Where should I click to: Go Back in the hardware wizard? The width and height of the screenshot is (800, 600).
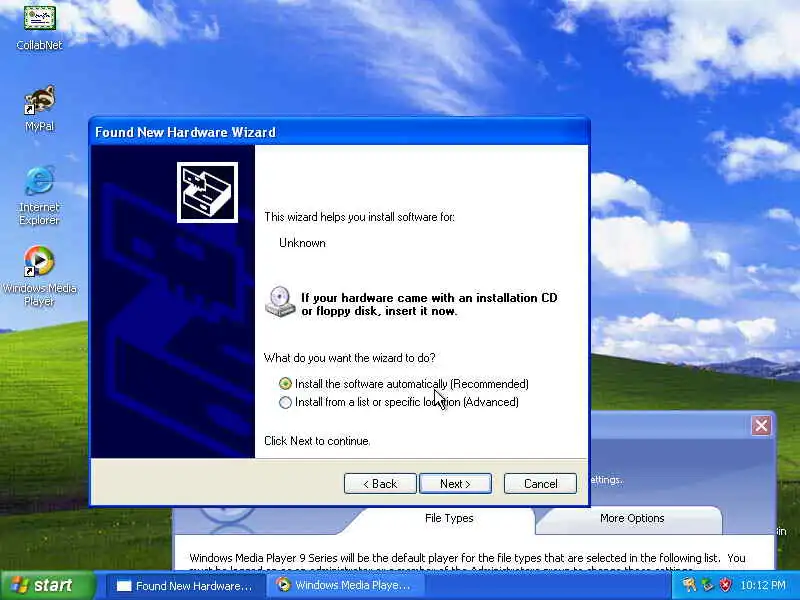(380, 484)
